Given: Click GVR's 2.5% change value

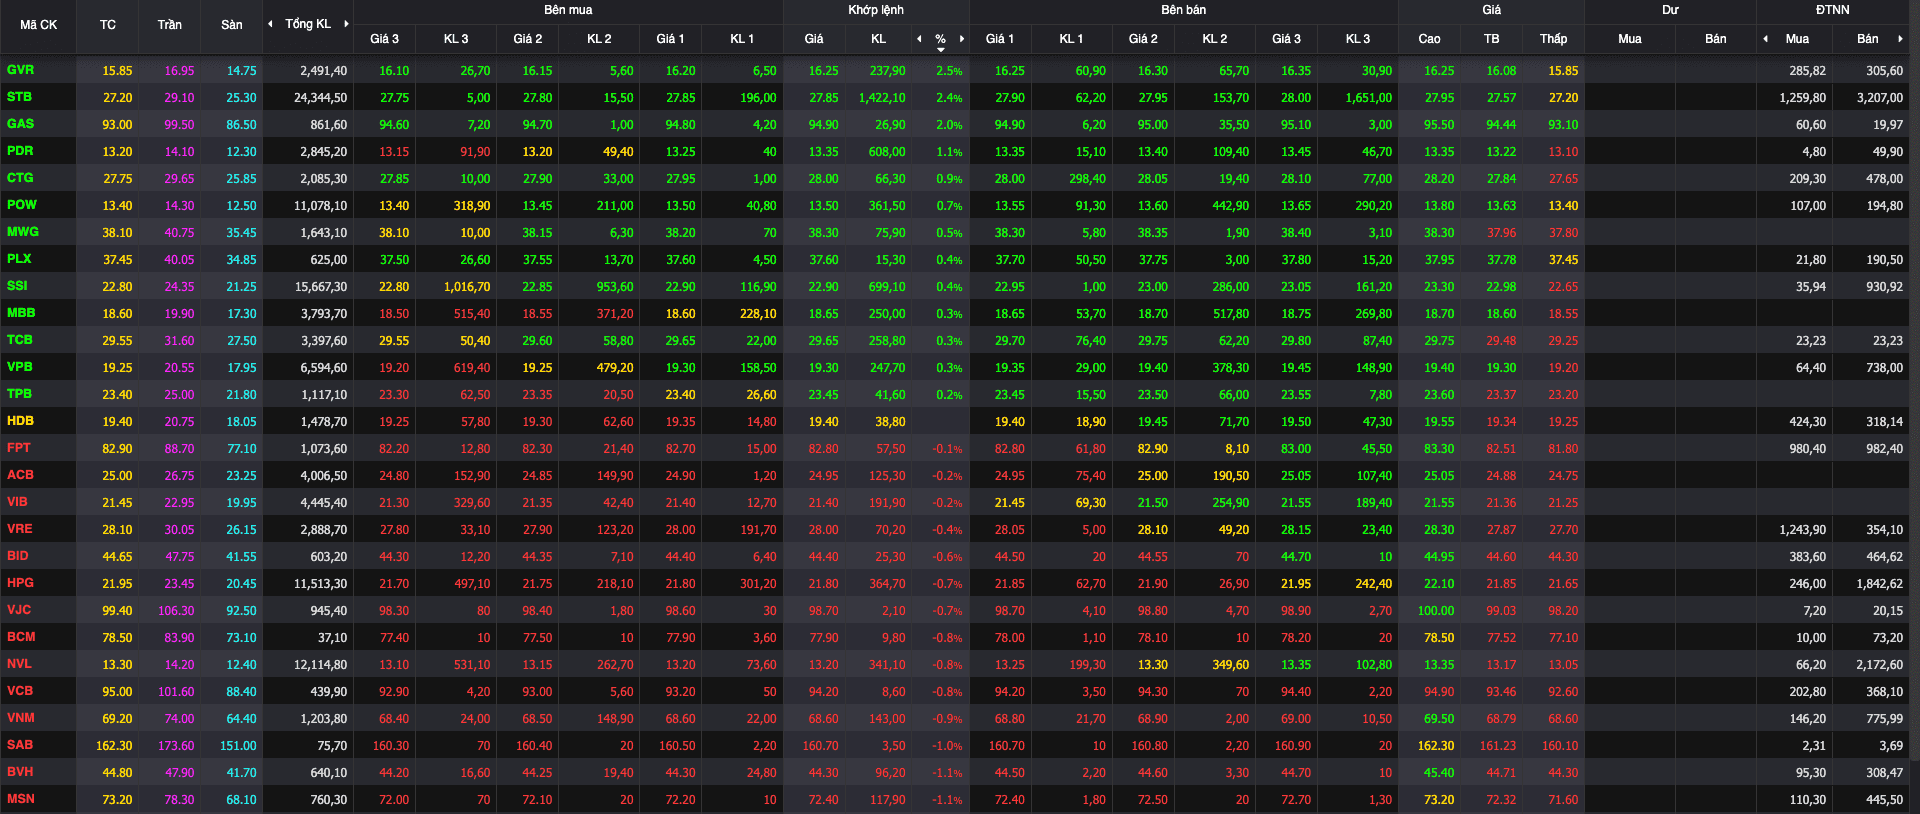Looking at the screenshot, I should coord(949,71).
